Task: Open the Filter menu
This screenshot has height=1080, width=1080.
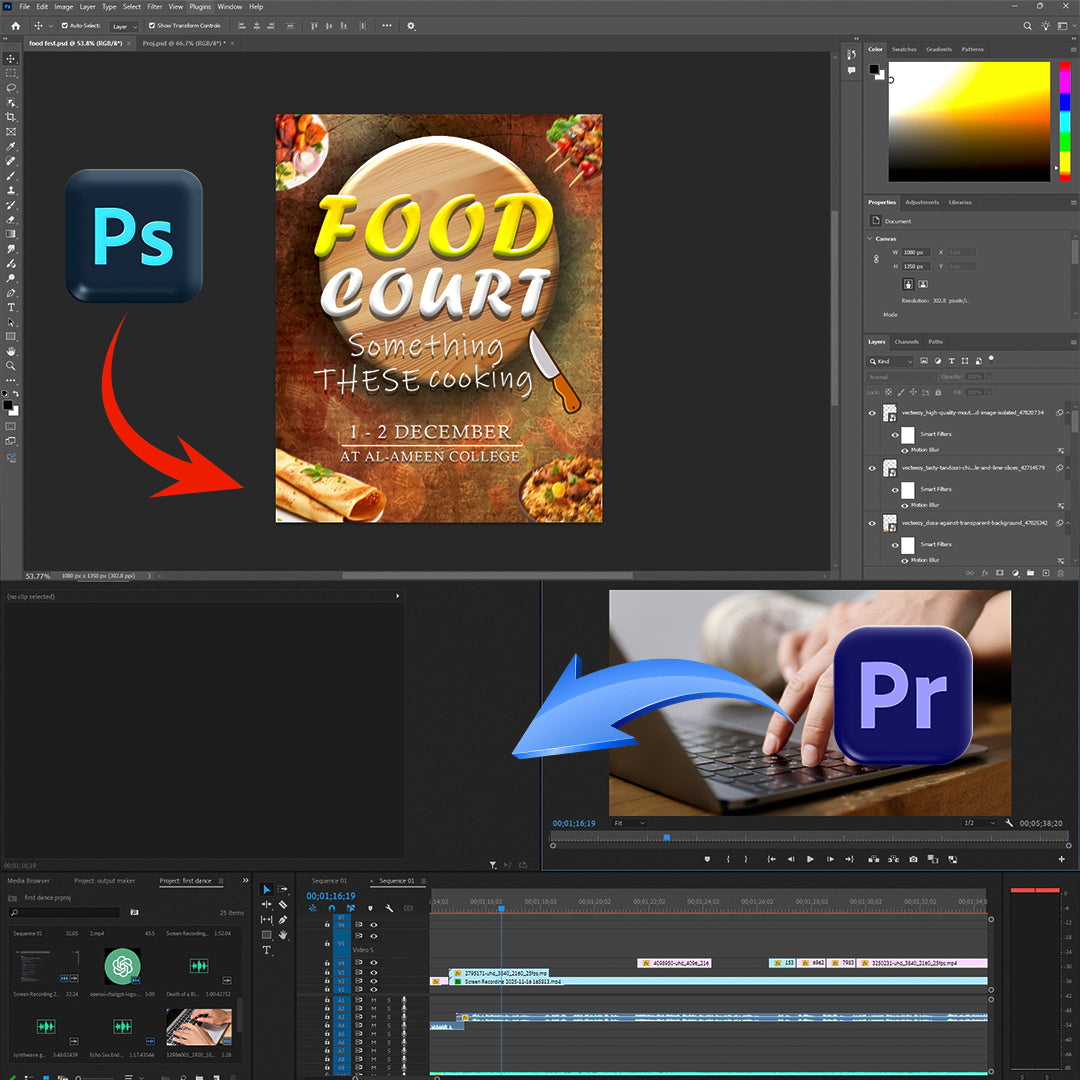Action: point(154,6)
